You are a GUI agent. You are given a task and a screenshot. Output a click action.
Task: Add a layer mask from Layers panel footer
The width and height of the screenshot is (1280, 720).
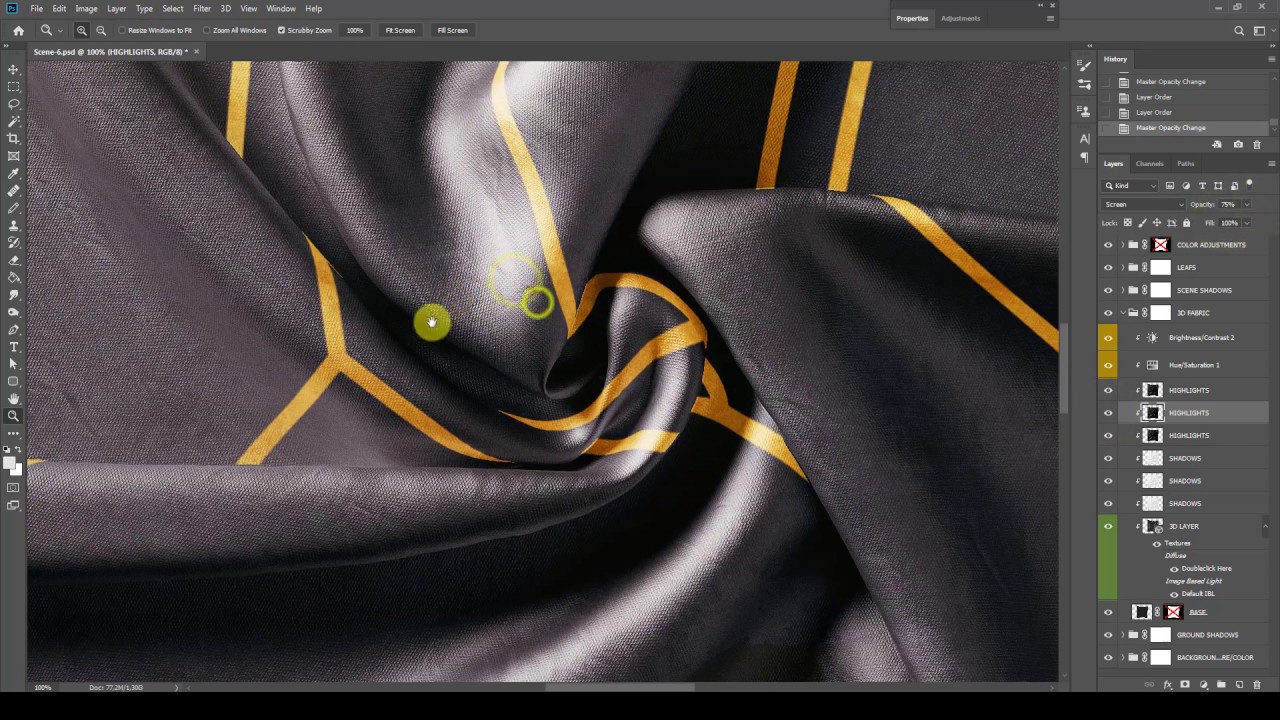coord(1185,685)
